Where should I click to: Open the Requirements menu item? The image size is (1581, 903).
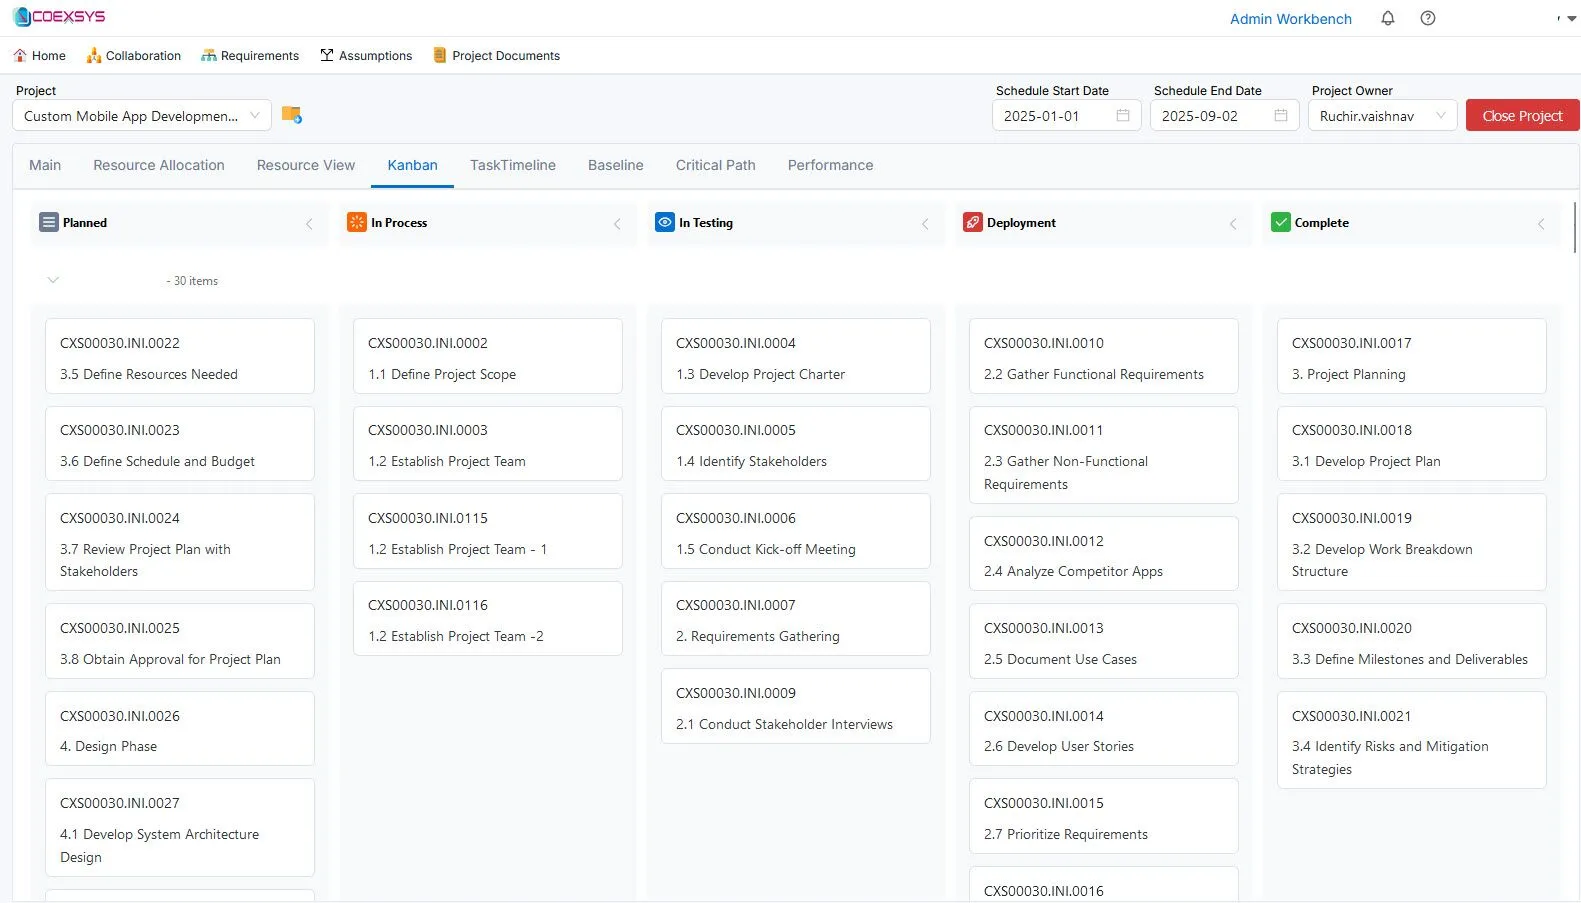(x=250, y=56)
